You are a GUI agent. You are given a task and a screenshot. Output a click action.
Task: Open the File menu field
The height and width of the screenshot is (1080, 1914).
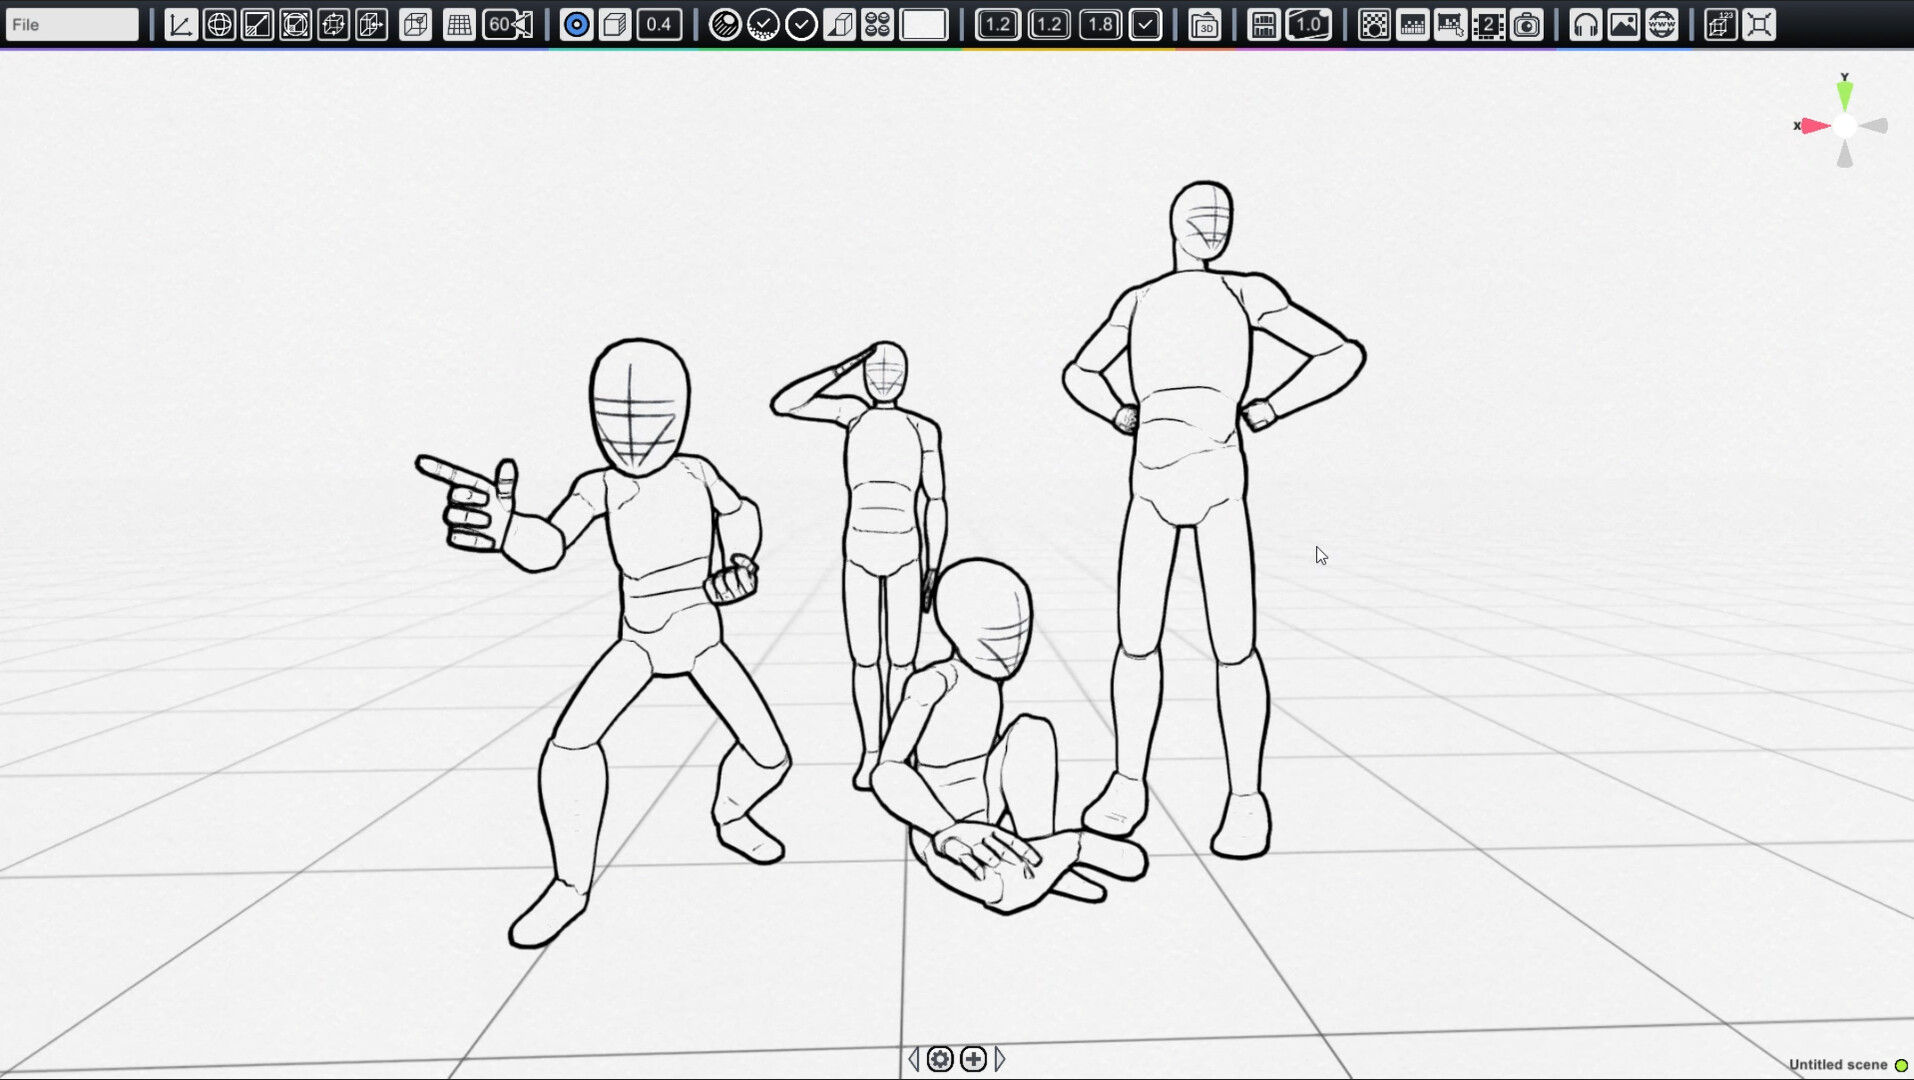(x=72, y=25)
